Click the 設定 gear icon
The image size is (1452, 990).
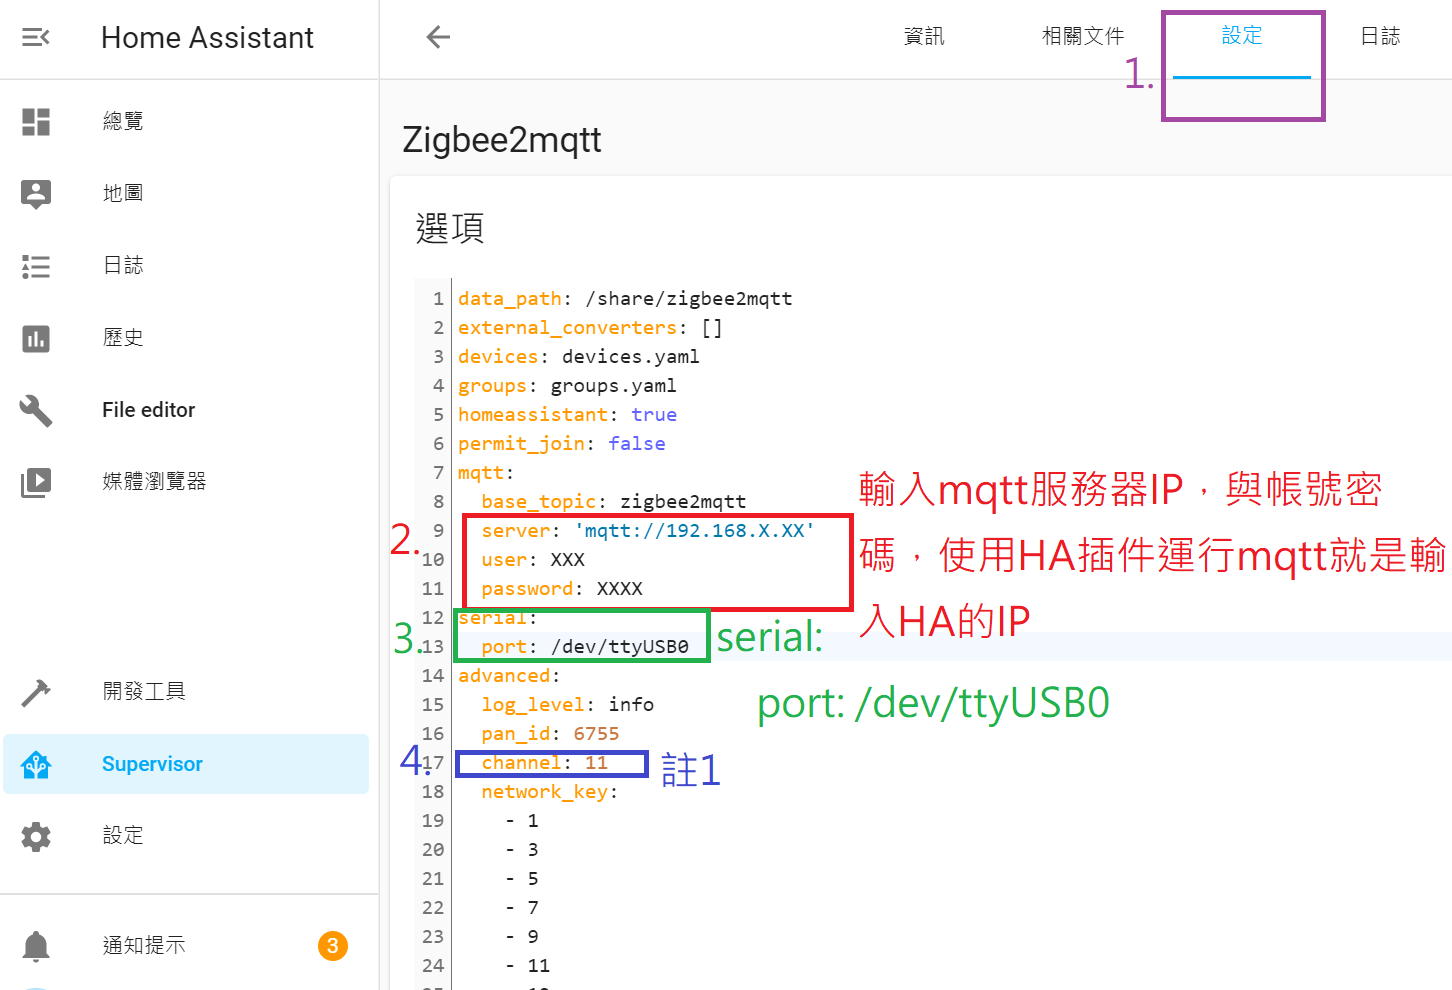pos(36,836)
